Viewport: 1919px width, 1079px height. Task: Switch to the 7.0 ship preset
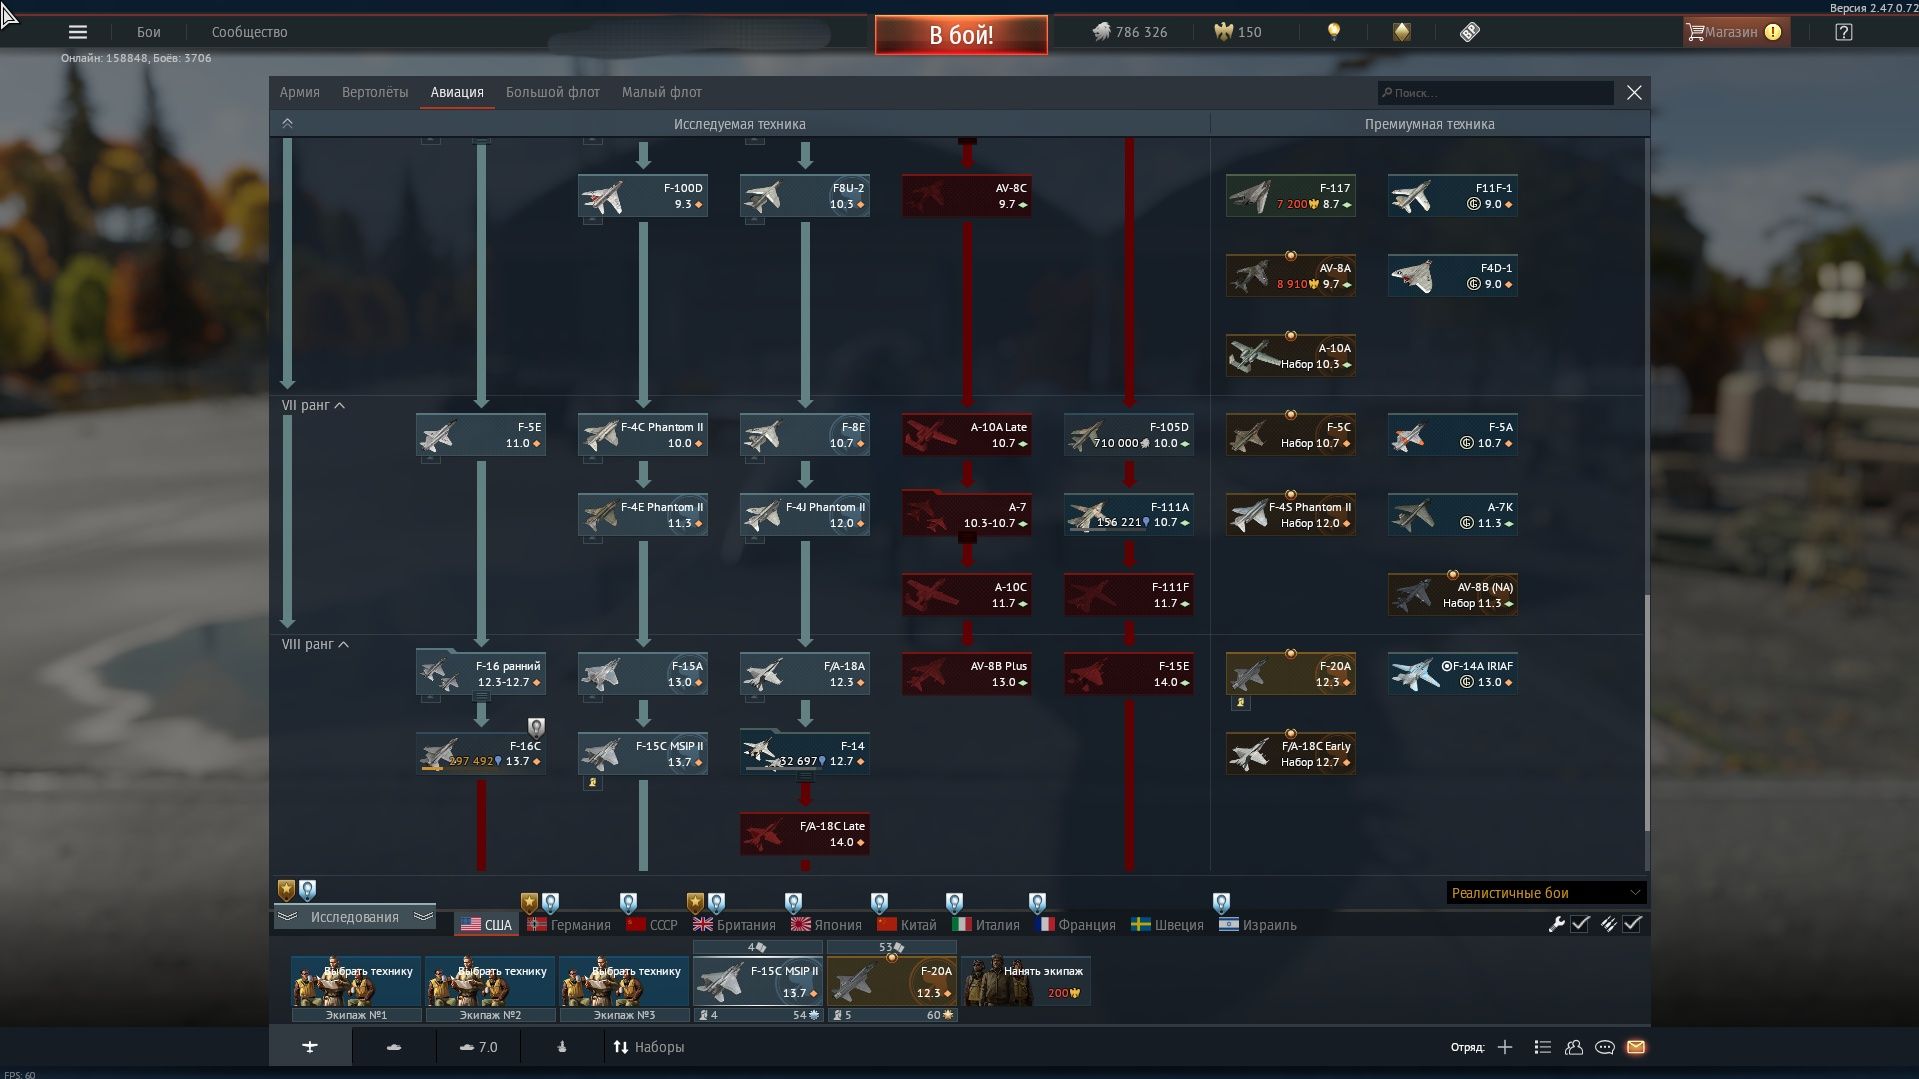coord(478,1047)
